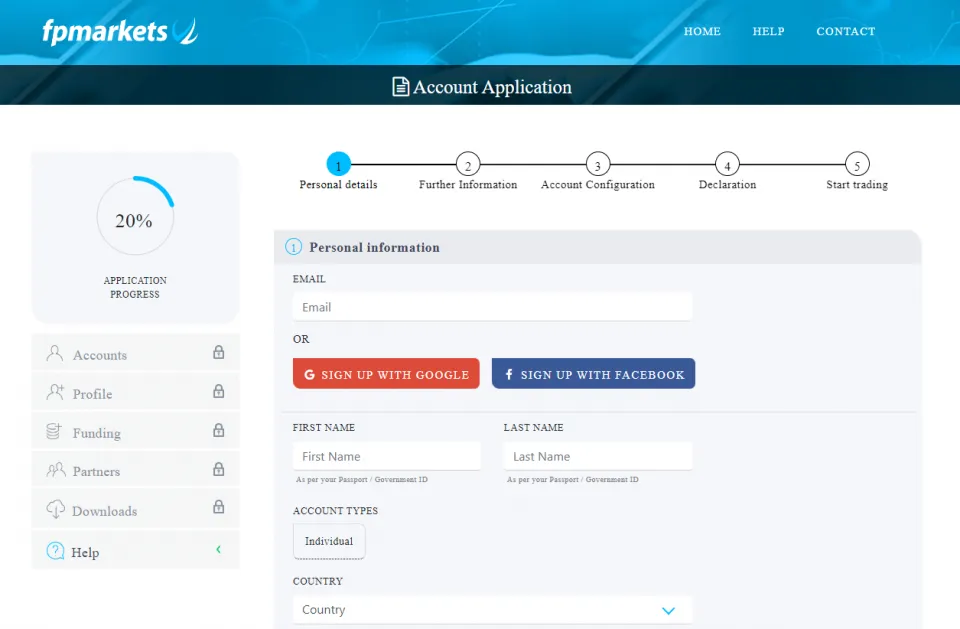Open the CONTACT page from header
Image resolution: width=960 pixels, height=629 pixels.
tap(845, 32)
